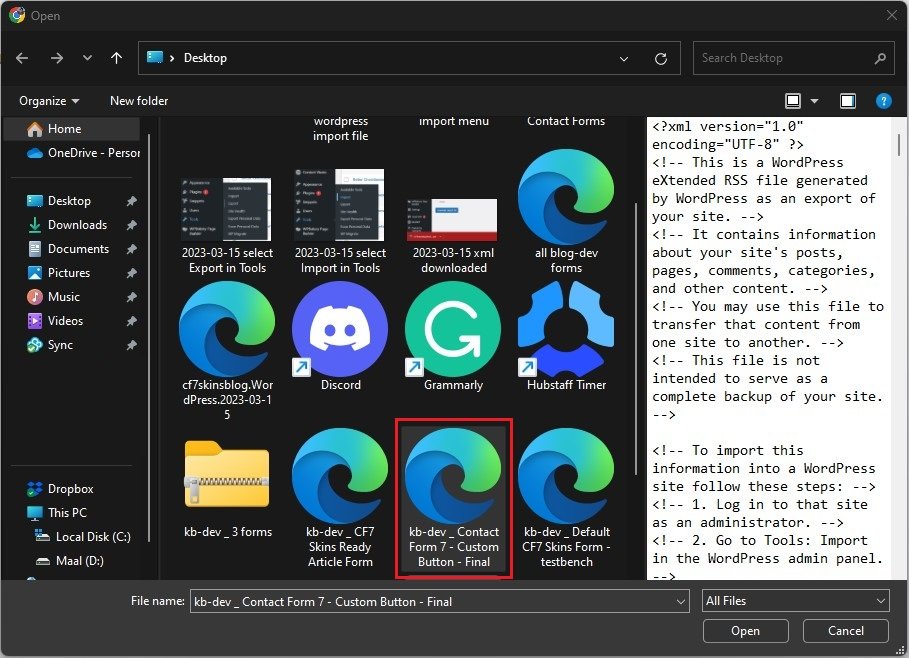Click the Help question mark icon
Image resolution: width=909 pixels, height=658 pixels.
coord(883,101)
